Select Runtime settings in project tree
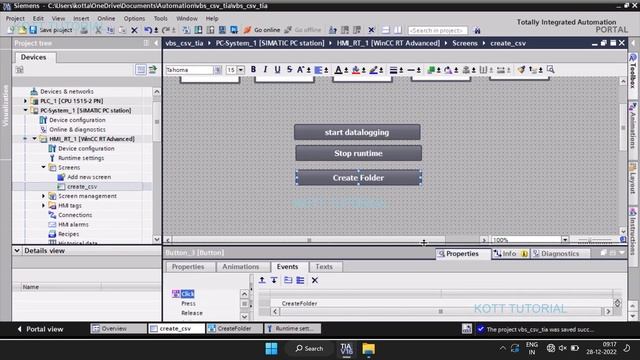Image resolution: width=640 pixels, height=360 pixels. [x=81, y=158]
